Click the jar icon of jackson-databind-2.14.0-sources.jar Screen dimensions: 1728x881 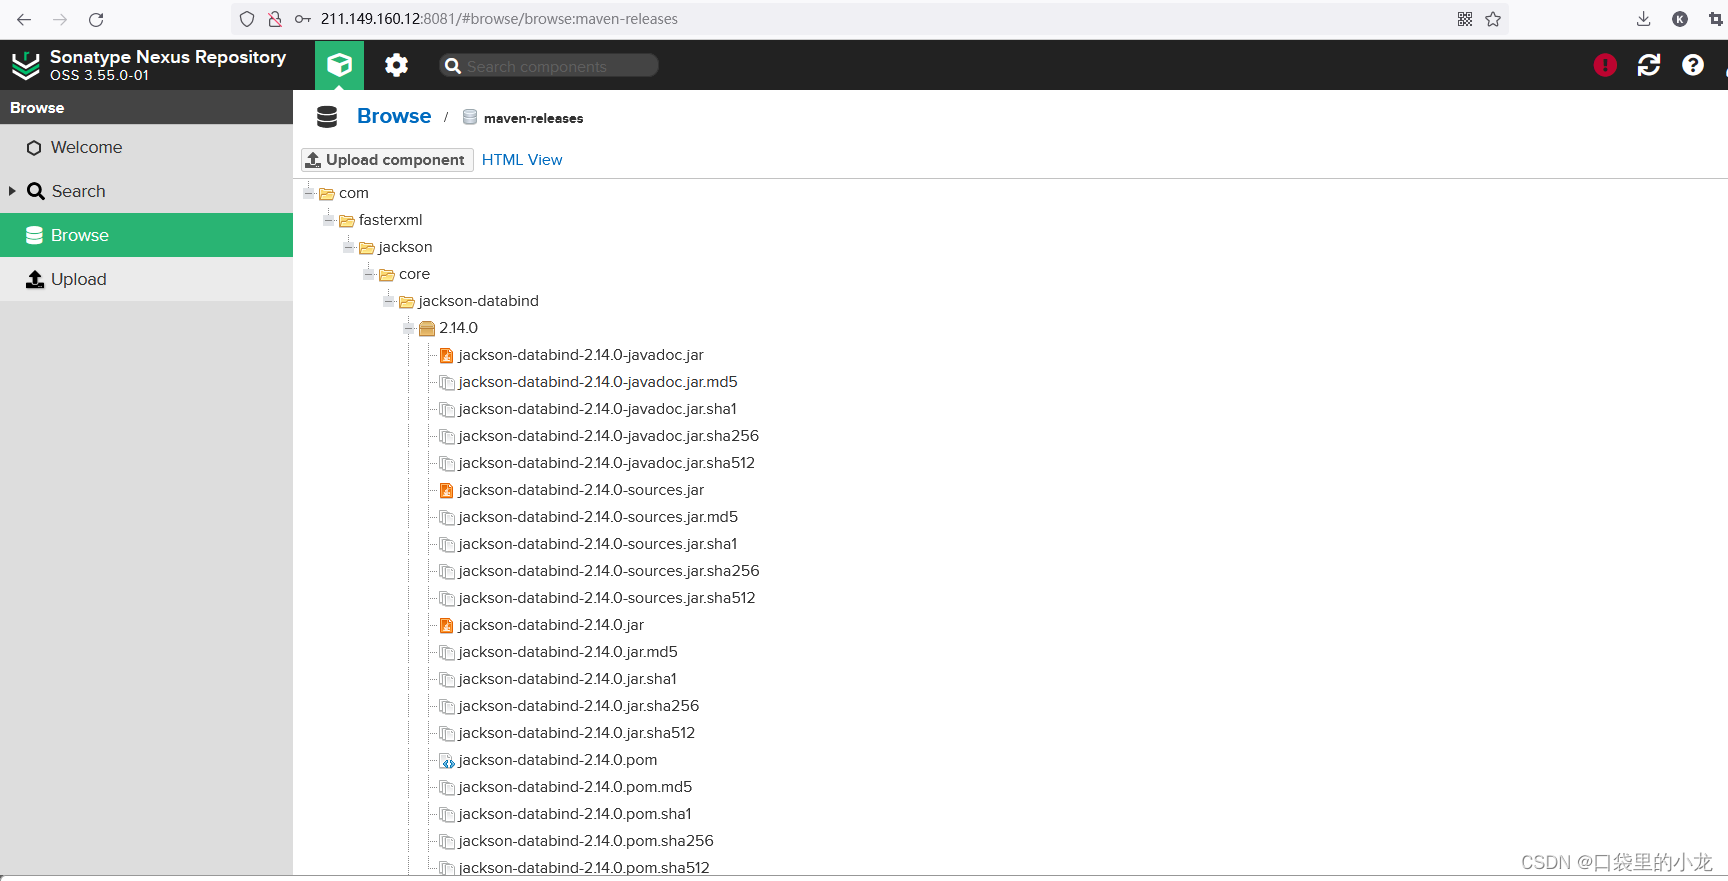447,490
